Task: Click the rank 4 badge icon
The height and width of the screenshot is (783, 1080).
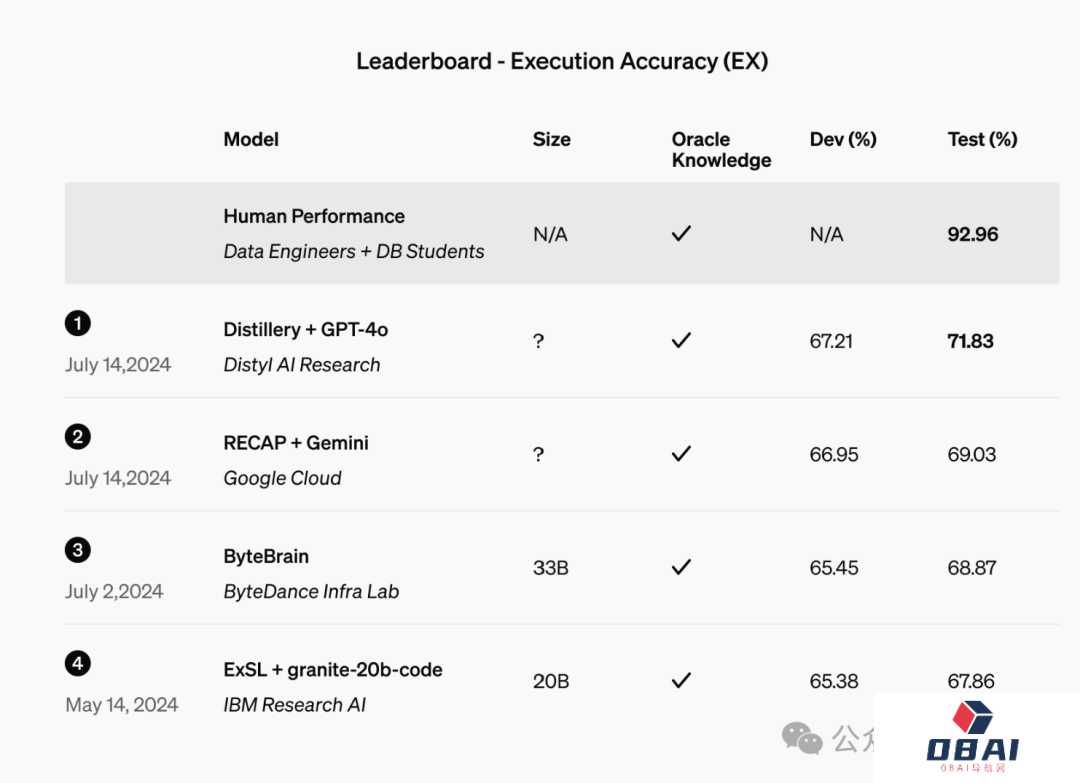Action: click(77, 663)
